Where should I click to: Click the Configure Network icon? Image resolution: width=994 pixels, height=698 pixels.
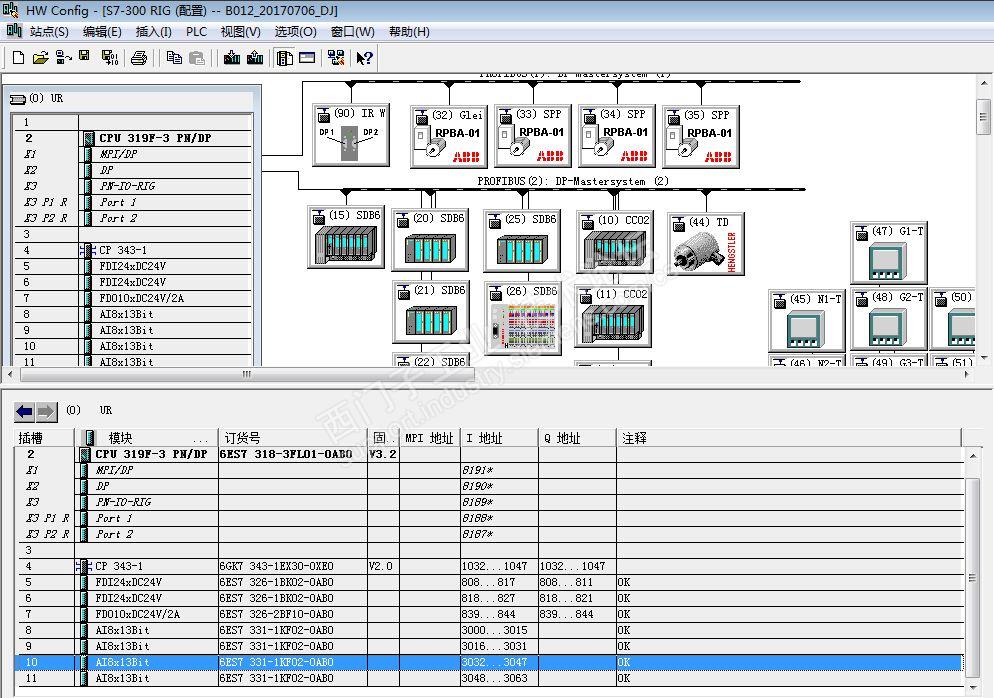pos(336,58)
